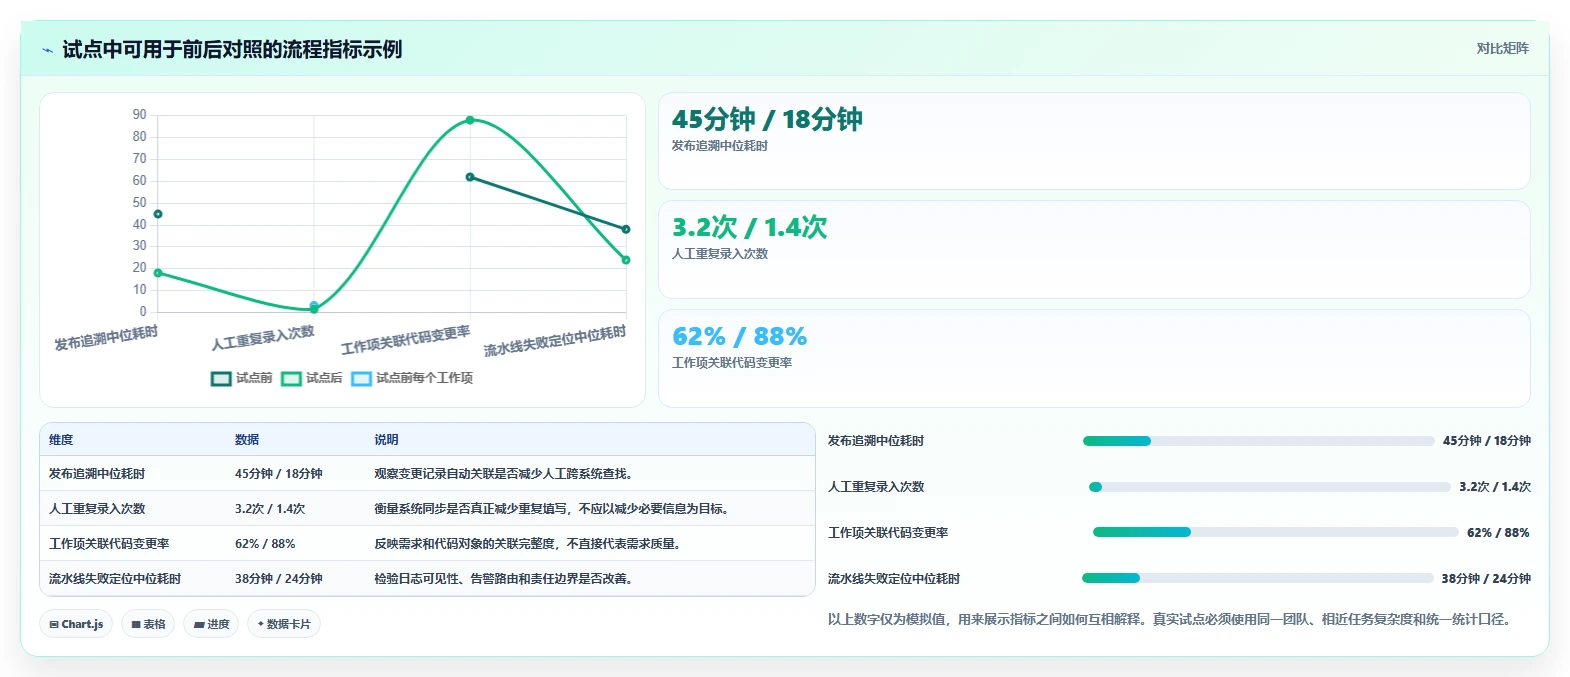Viewport: 1570px width, 677px height.
Task: Select the 流水线失败定位中位耗时 table row name
Action: click(x=115, y=579)
